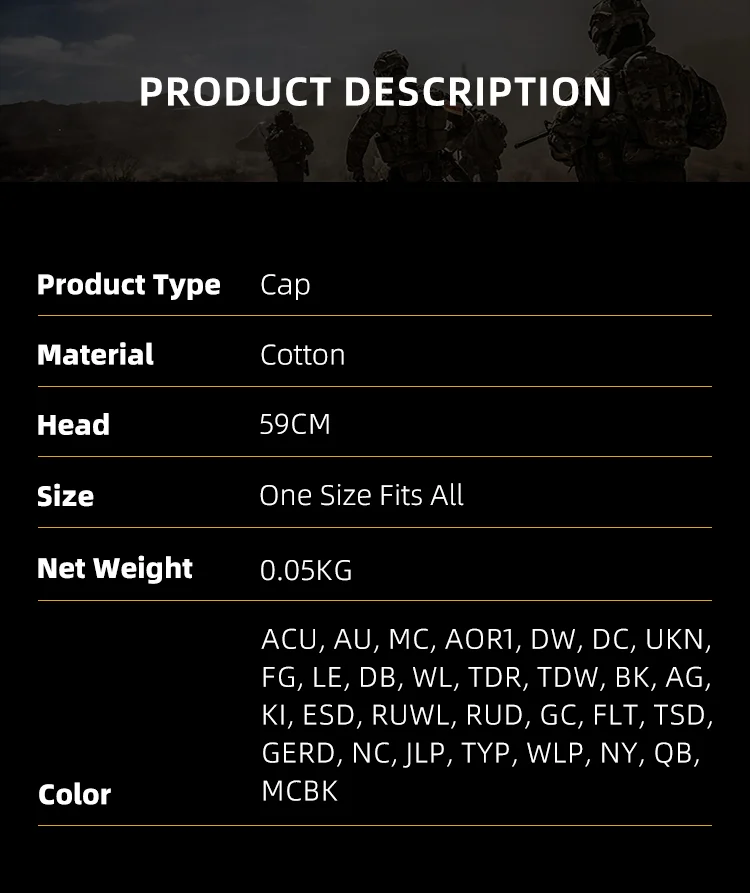Click the soldiers banner image
This screenshot has width=750, height=893.
[375, 91]
